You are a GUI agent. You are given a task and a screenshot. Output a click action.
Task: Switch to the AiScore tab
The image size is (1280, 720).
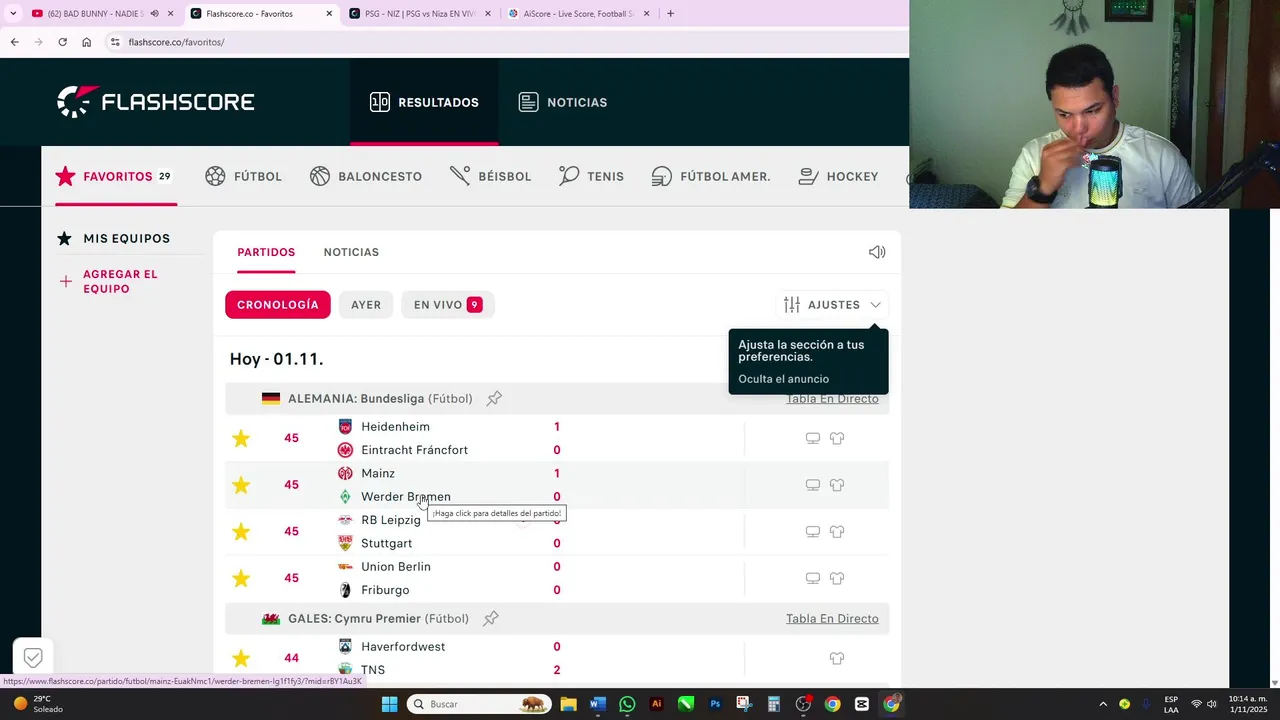click(x=579, y=13)
